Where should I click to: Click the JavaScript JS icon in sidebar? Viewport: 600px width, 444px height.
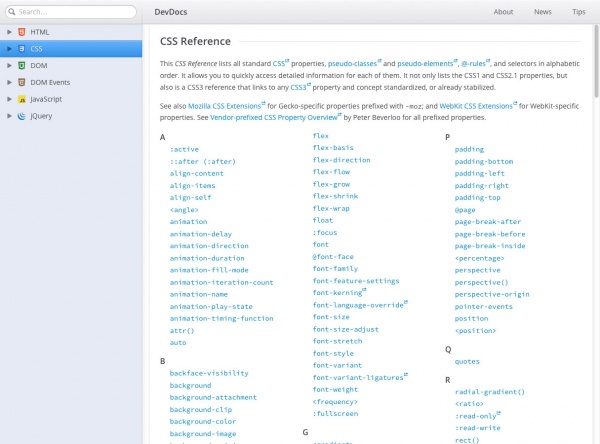coord(21,99)
